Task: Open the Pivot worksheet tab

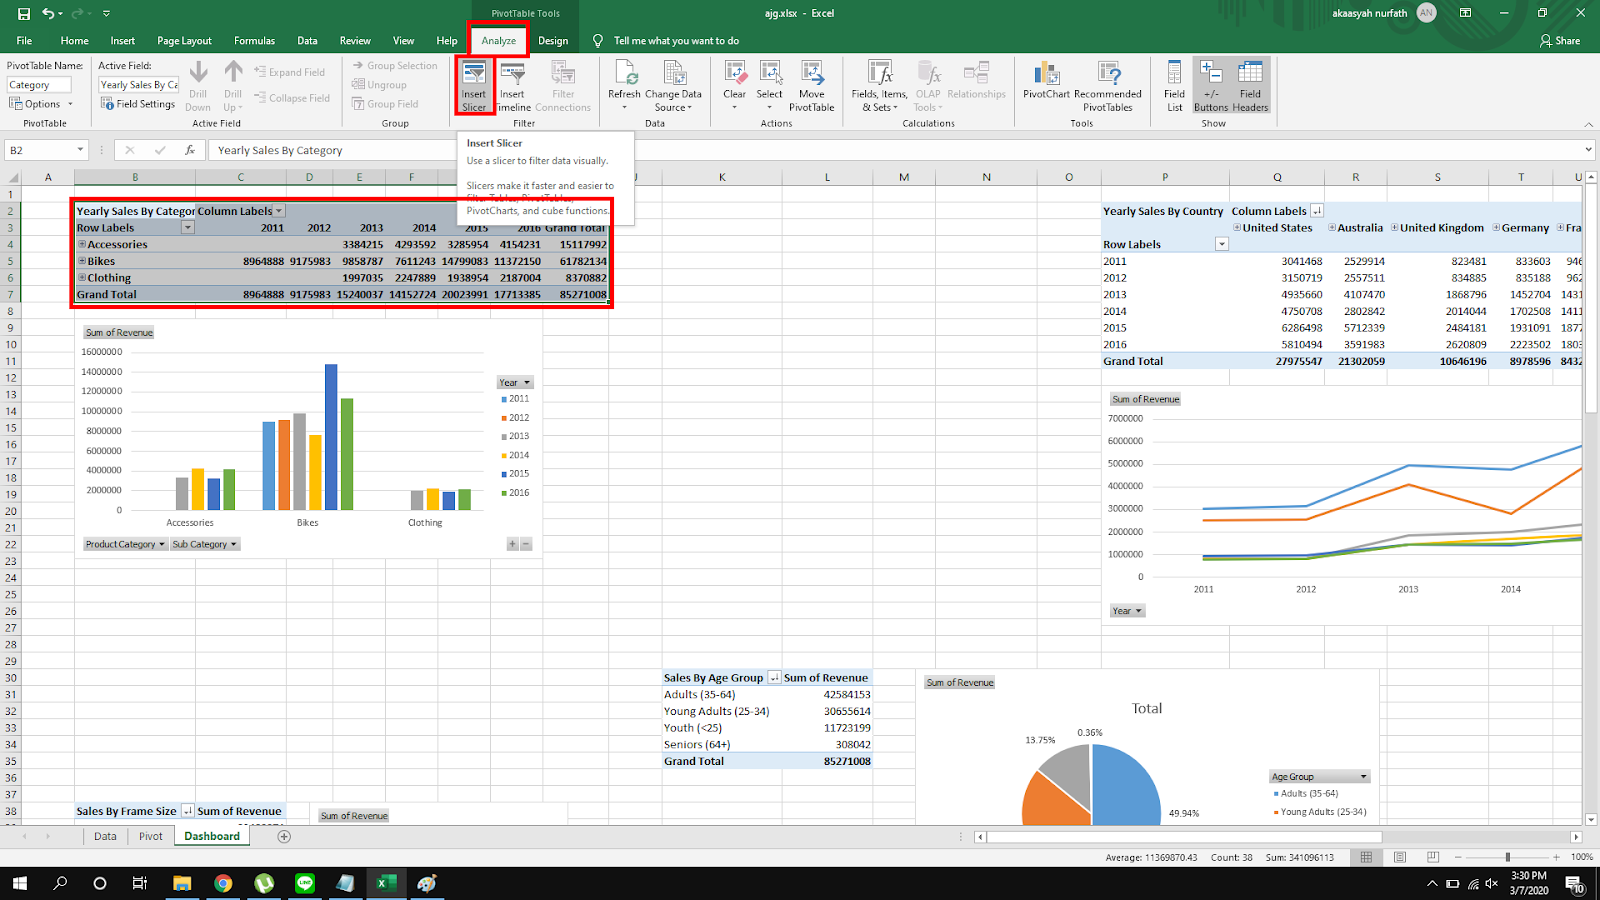Action: click(x=150, y=836)
